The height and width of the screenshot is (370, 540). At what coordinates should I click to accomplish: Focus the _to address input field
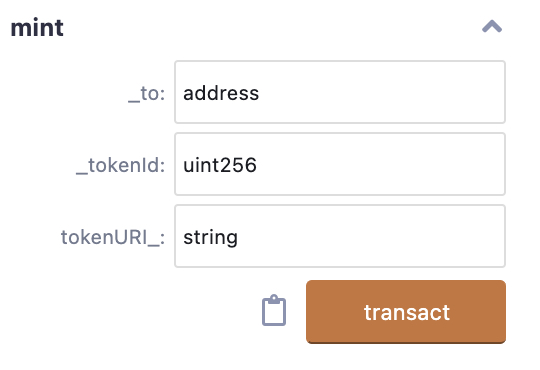tap(340, 92)
